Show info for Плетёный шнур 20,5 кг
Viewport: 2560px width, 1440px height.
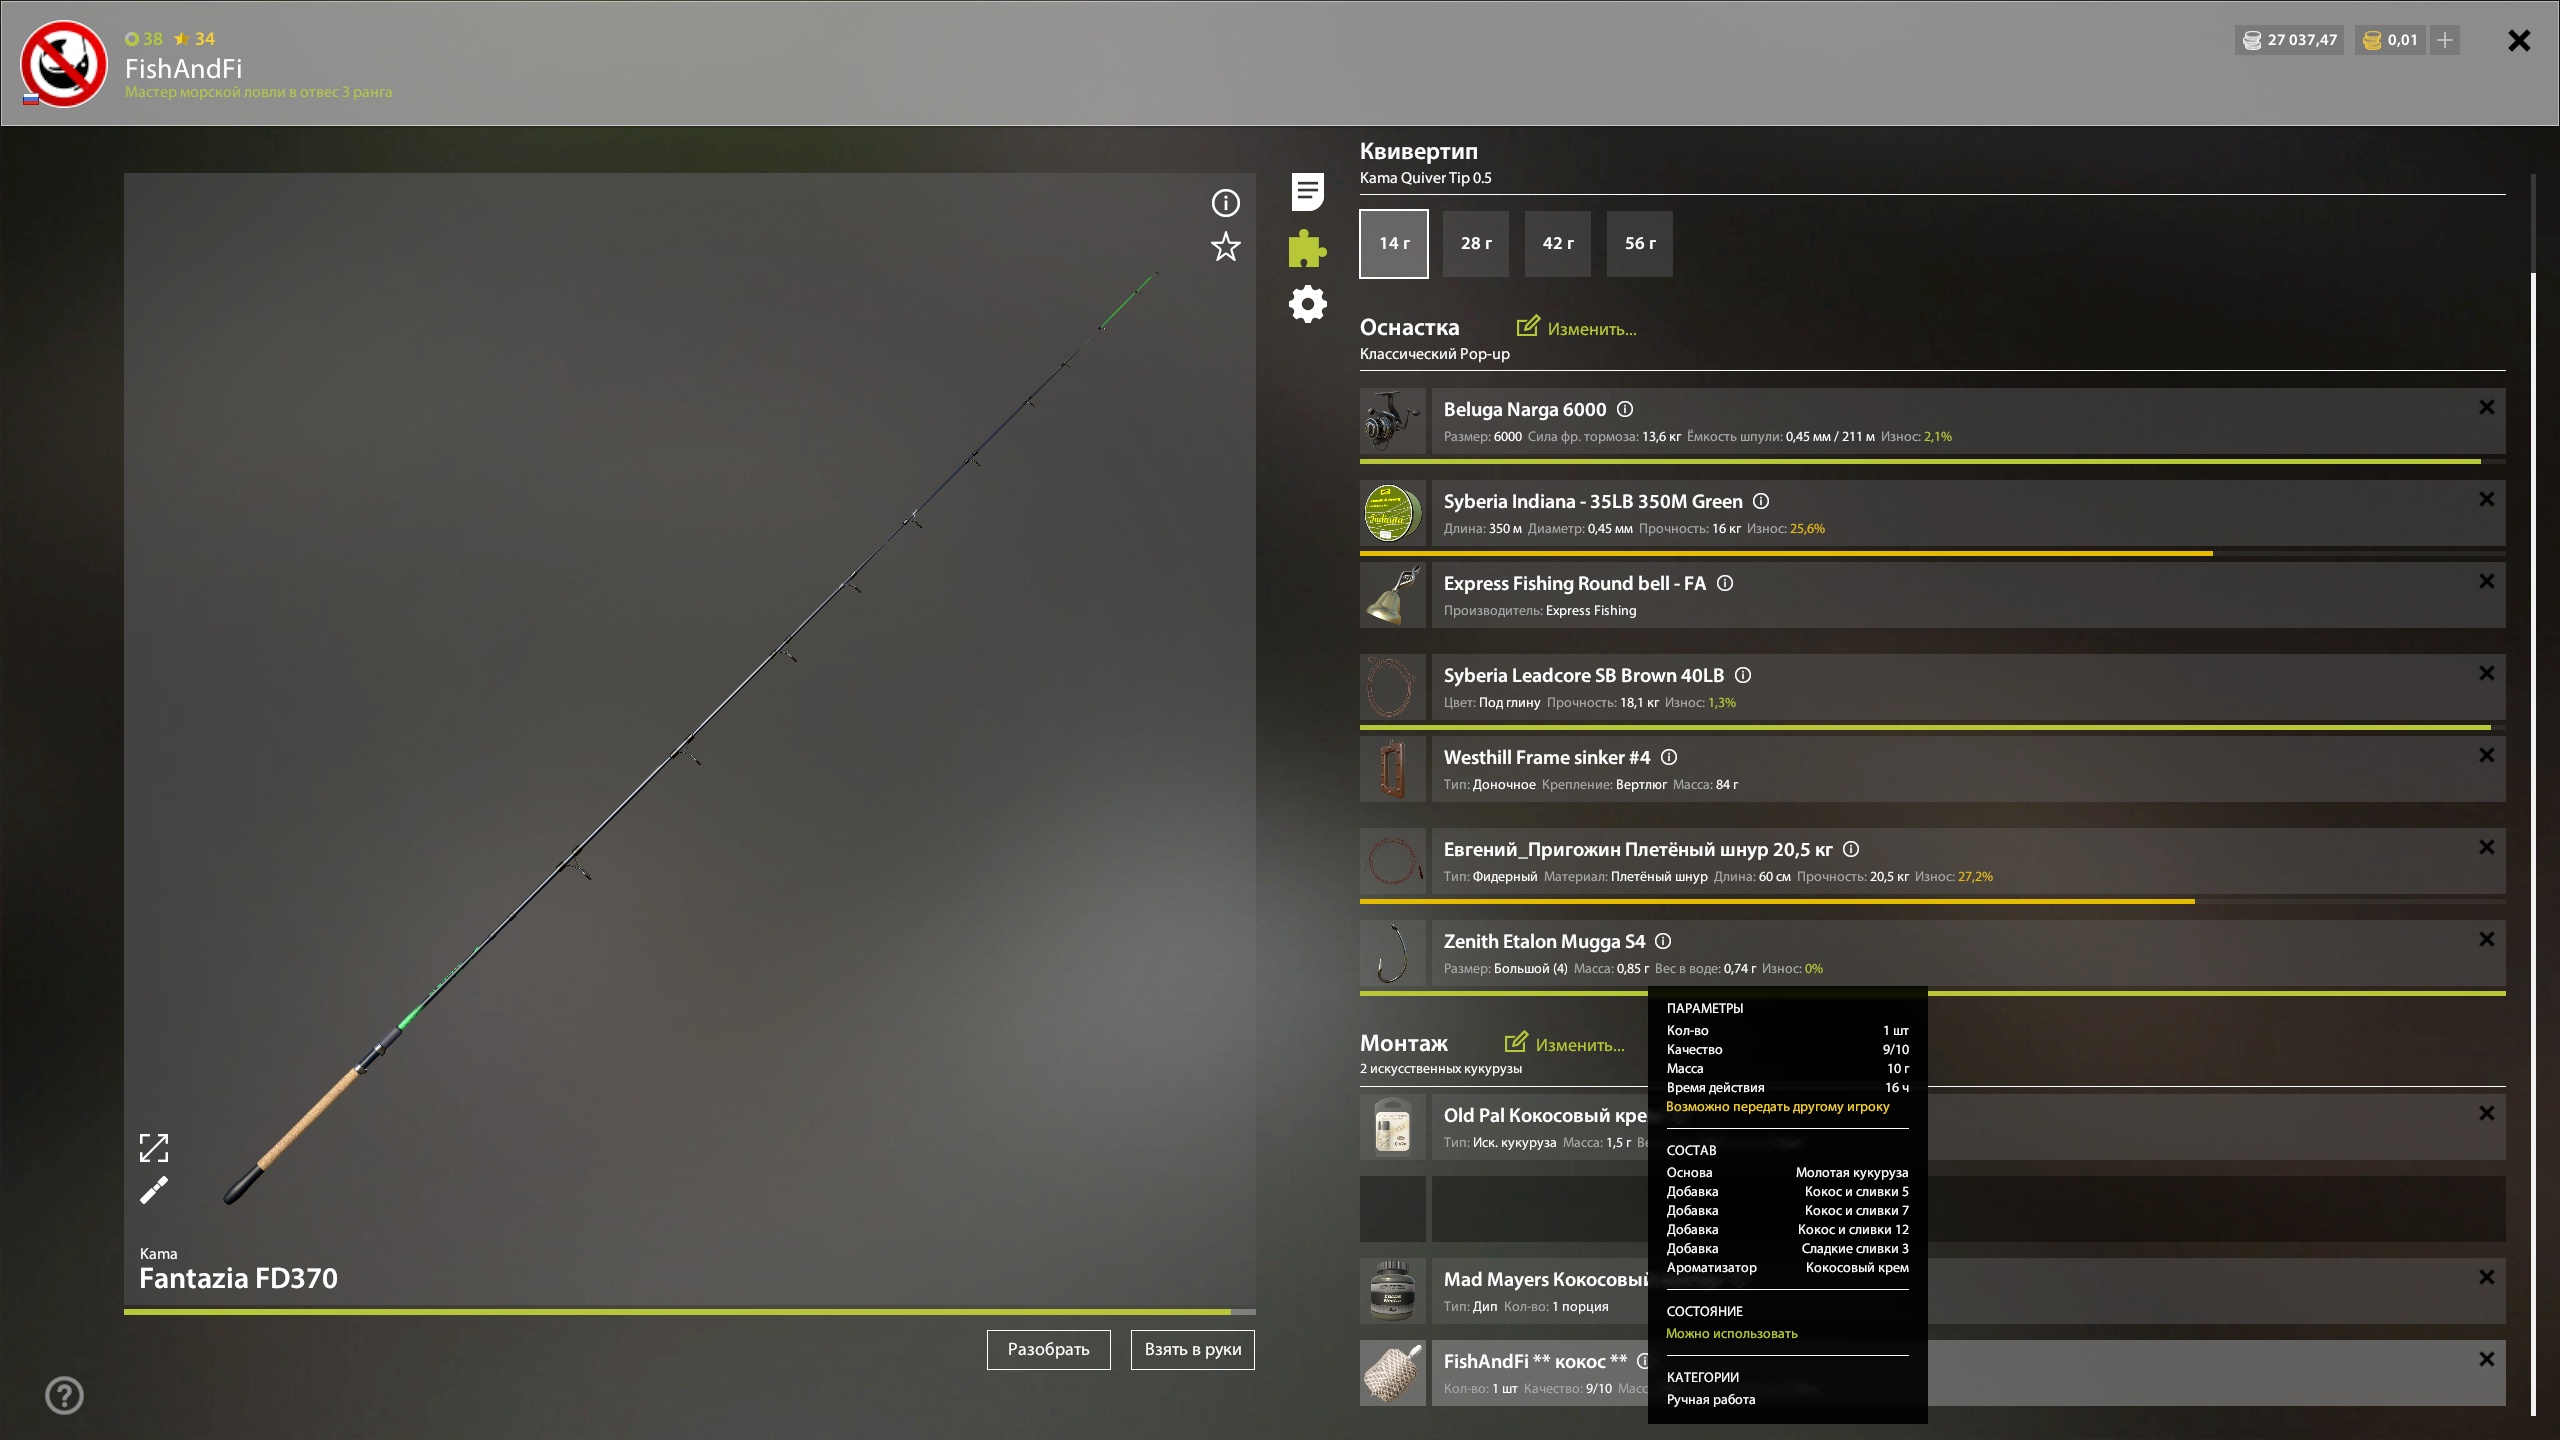pos(1851,849)
